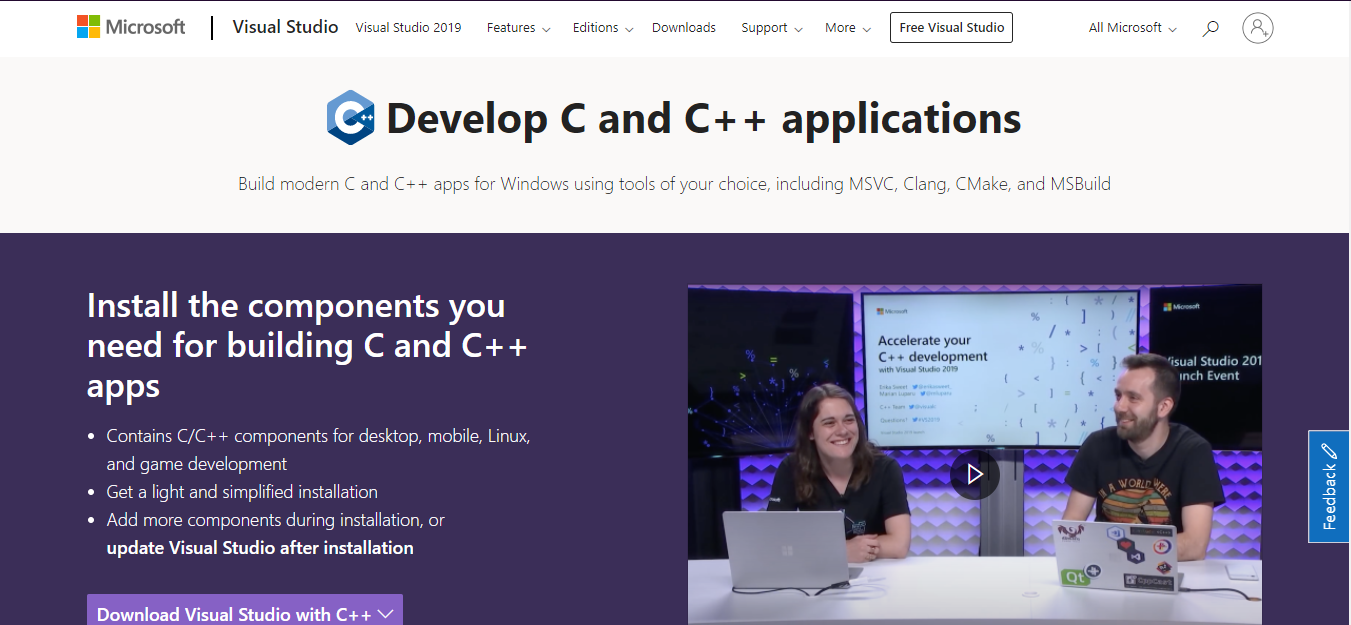
Task: Click the C++ hexagon logo
Action: click(351, 118)
